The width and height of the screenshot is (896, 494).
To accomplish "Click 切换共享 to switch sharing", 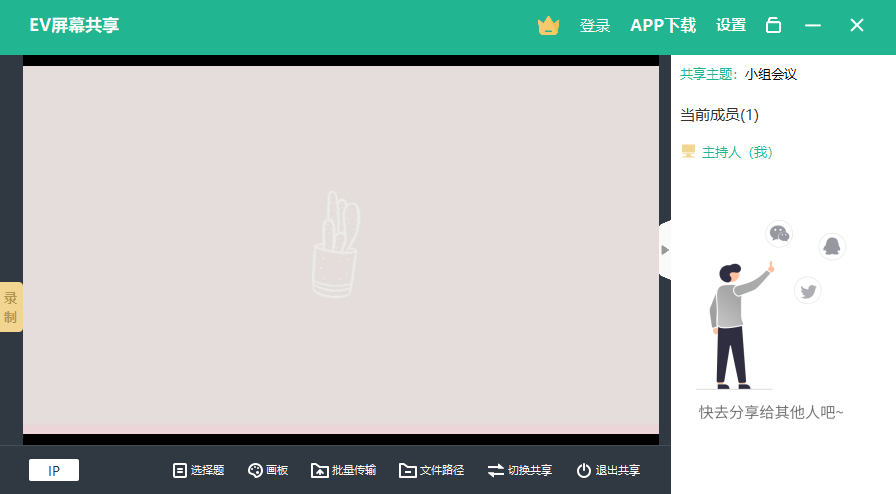I will [519, 470].
